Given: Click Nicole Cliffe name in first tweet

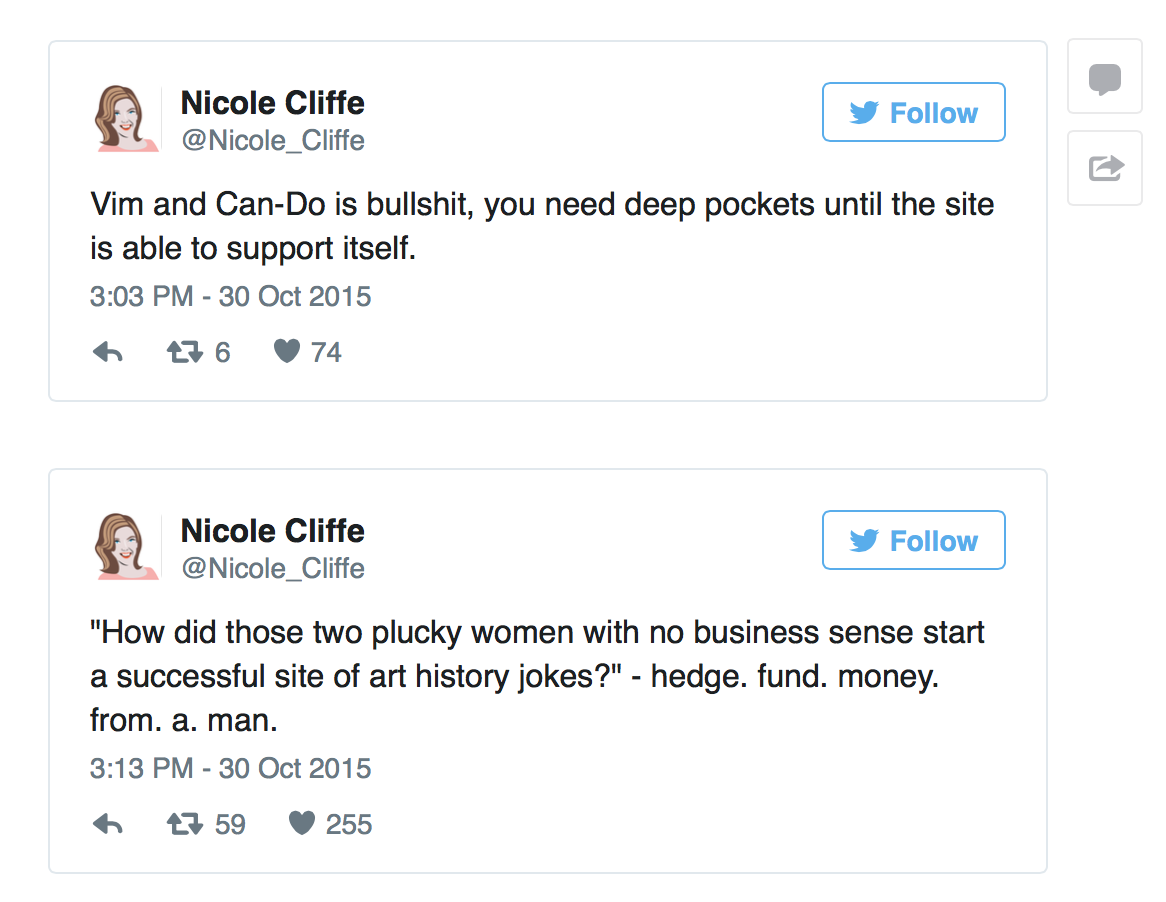Looking at the screenshot, I should [272, 102].
